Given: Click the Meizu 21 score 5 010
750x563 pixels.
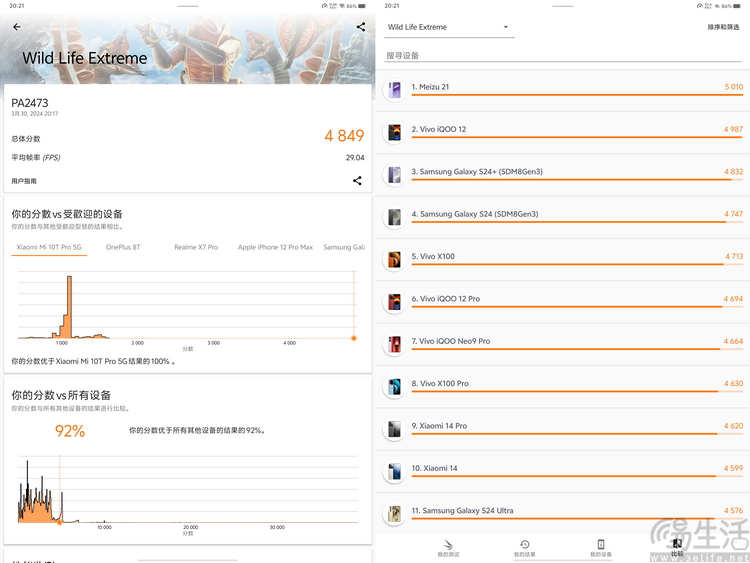Looking at the screenshot, I should pyautogui.click(x=734, y=87).
